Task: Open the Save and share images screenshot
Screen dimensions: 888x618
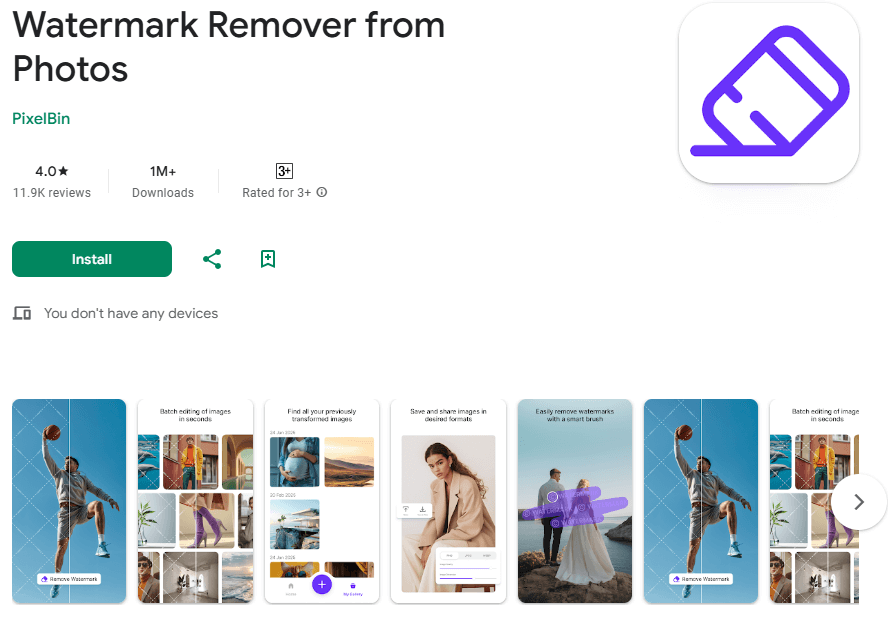Action: click(x=448, y=501)
